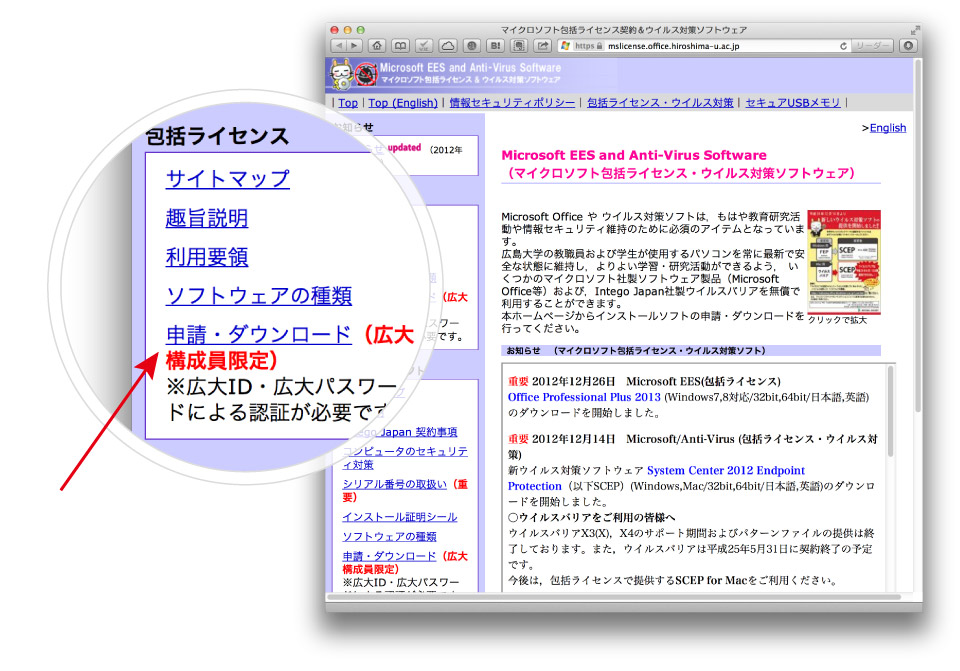The height and width of the screenshot is (671, 960).
Task: Click the rabbit mascot logo in the banner
Action: 340,75
